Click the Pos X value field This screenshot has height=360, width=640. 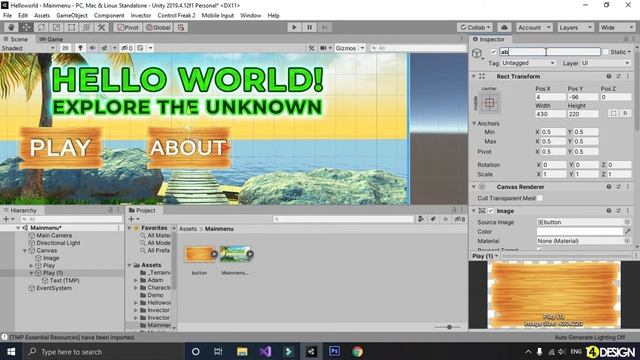(551, 97)
